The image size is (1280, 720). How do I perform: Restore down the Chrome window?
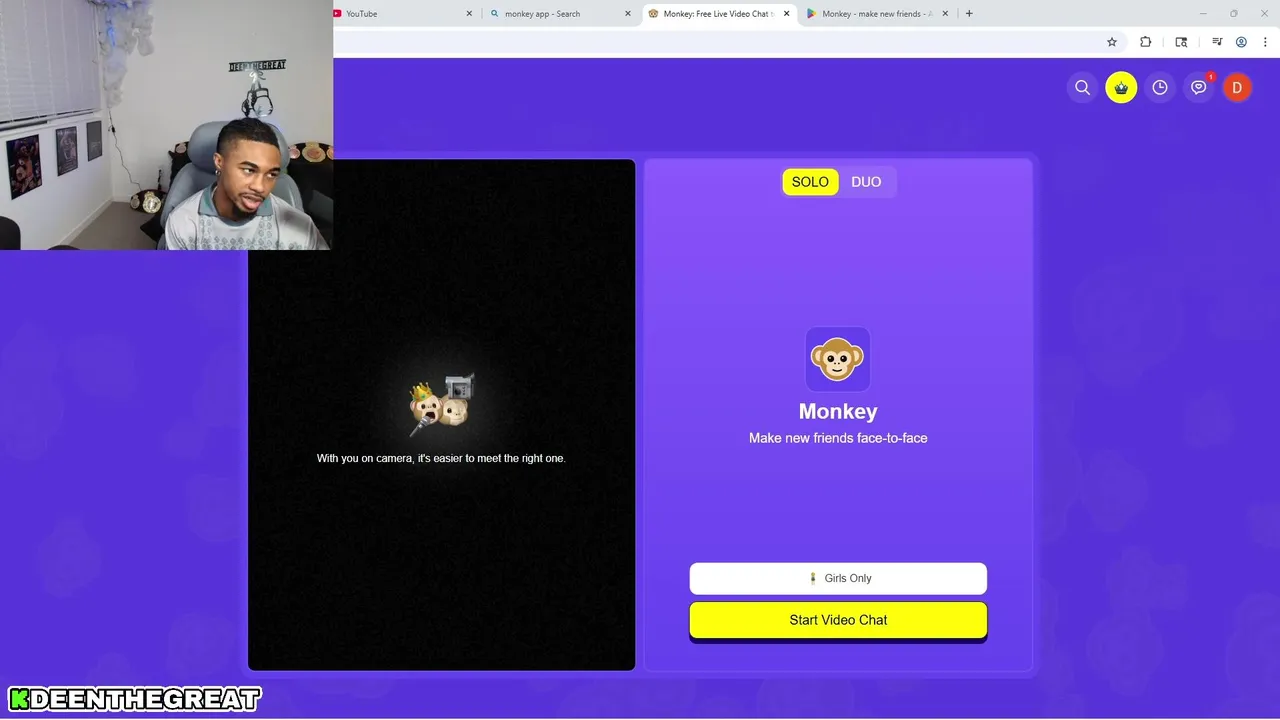click(x=1233, y=14)
